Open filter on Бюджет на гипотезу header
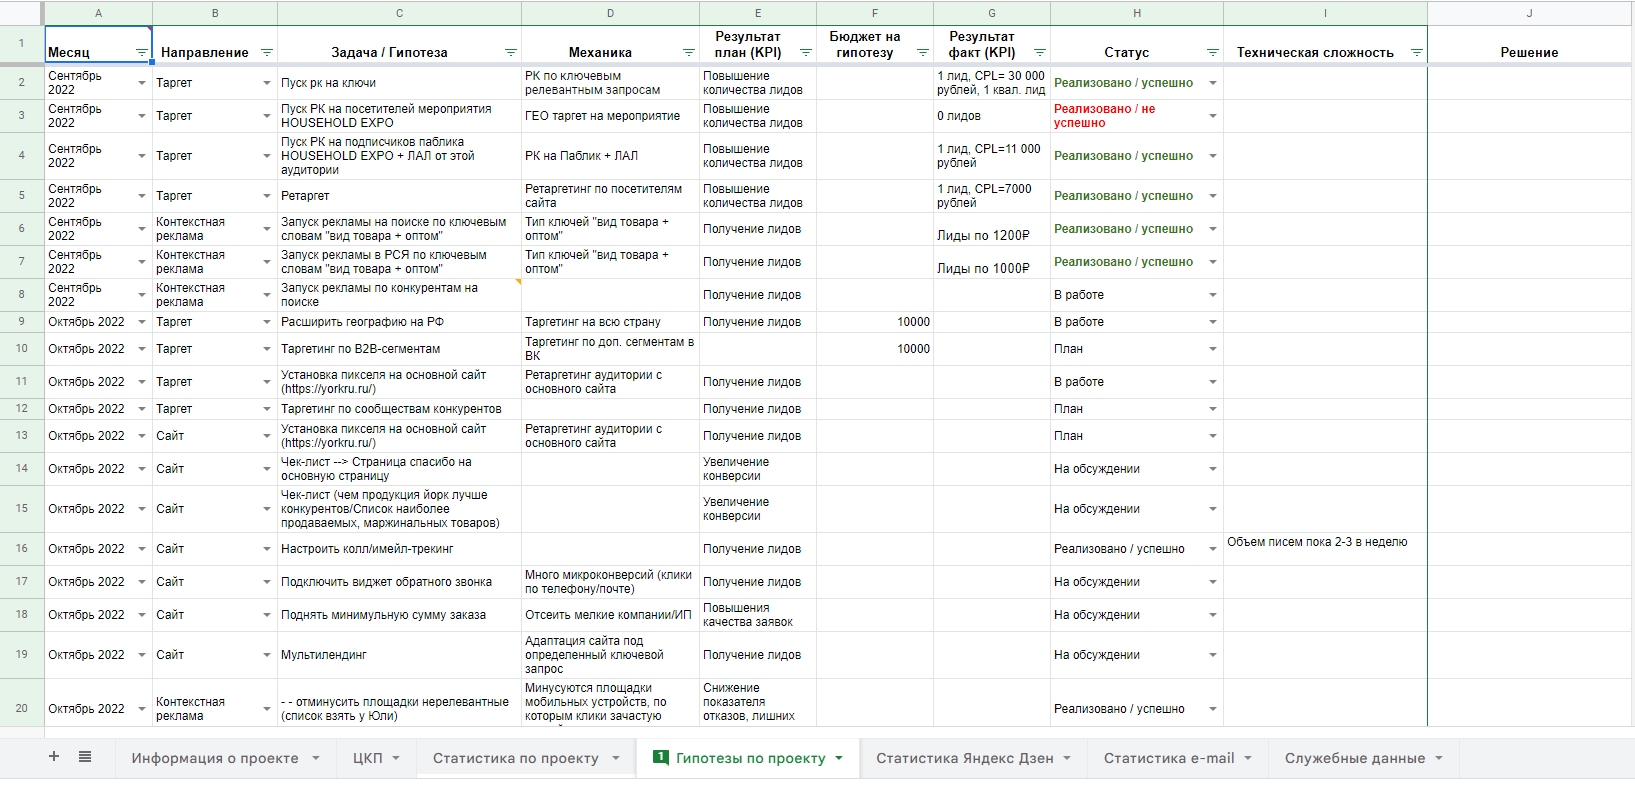Image resolution: width=1635 pixels, height=785 pixels. [x=923, y=53]
